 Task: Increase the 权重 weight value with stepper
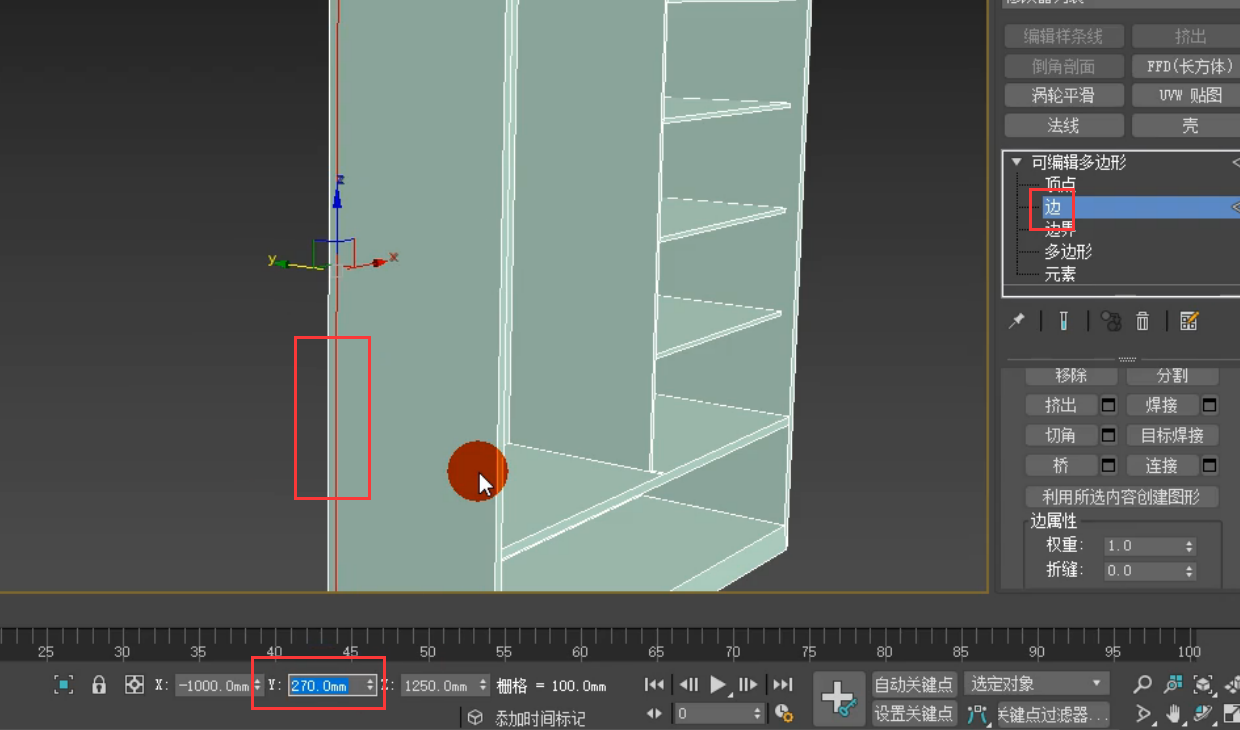[x=1188, y=541]
